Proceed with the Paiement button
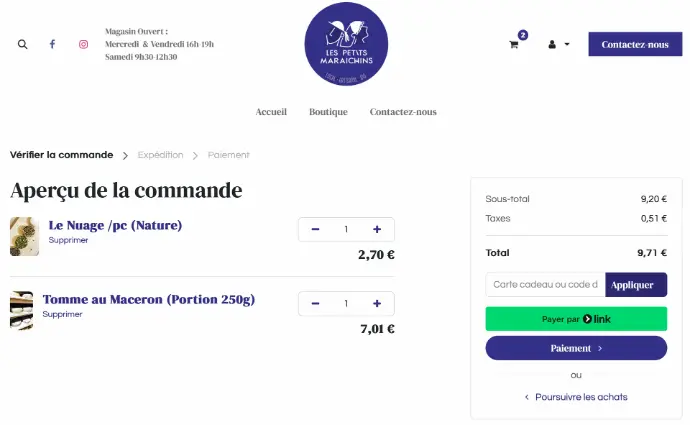Image resolution: width=690 pixels, height=425 pixels. [x=576, y=348]
